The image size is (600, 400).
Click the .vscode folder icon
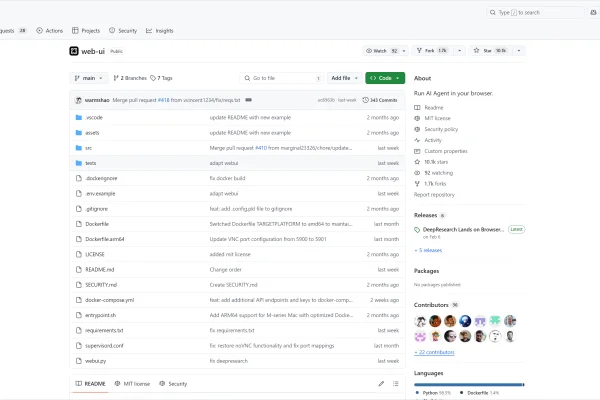click(79, 118)
